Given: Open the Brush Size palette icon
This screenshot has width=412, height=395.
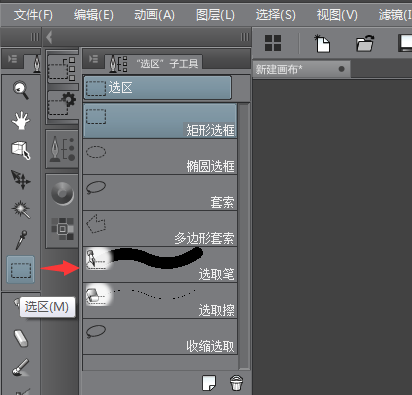Looking at the screenshot, I should tap(62, 150).
